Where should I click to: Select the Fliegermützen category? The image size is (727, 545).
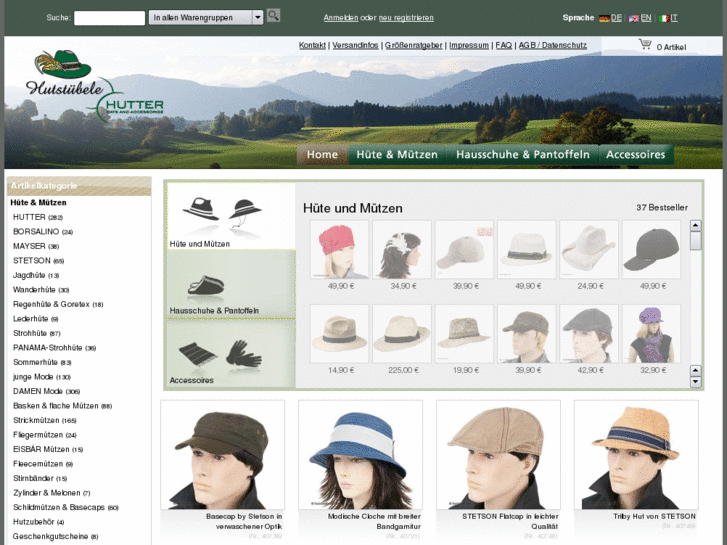point(45,435)
